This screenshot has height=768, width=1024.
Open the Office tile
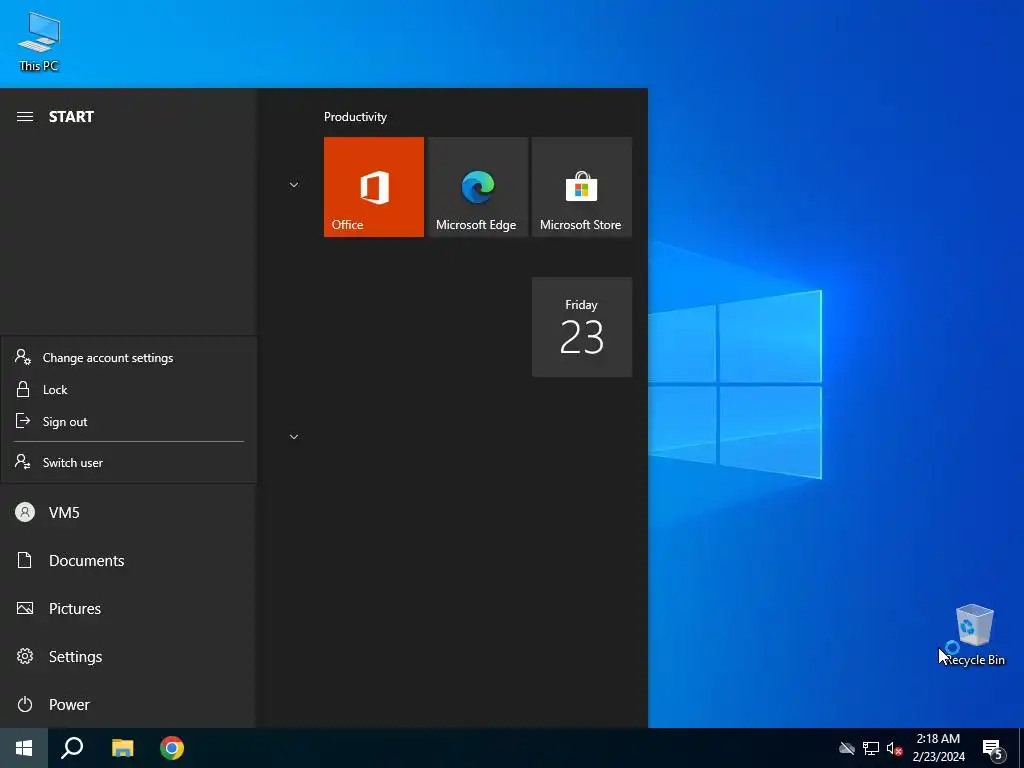click(x=374, y=187)
